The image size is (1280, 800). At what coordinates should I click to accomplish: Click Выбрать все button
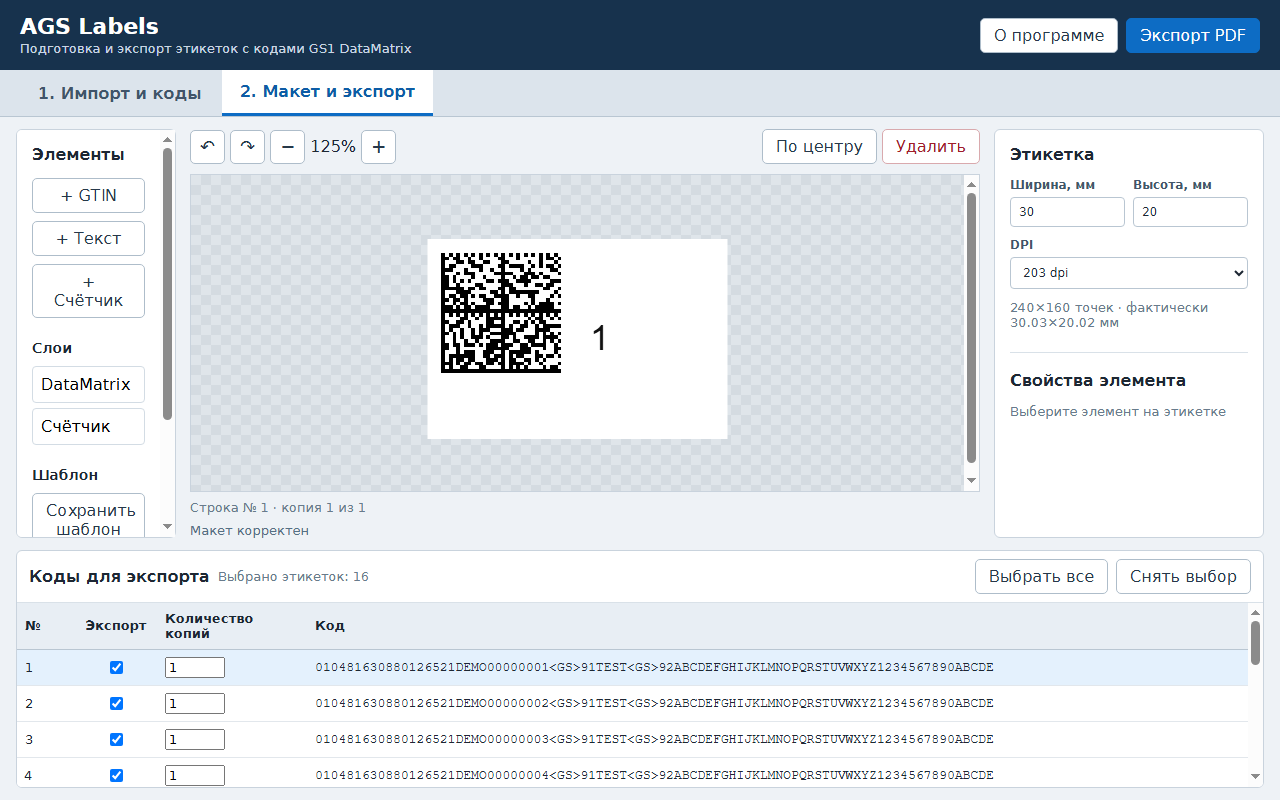(x=1041, y=577)
